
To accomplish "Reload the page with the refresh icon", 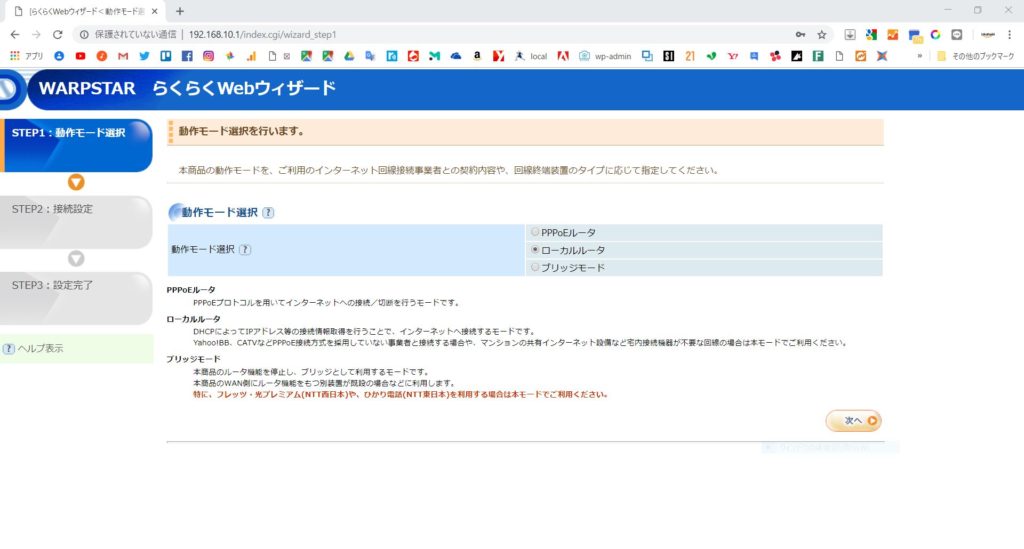I will pyautogui.click(x=57, y=34).
